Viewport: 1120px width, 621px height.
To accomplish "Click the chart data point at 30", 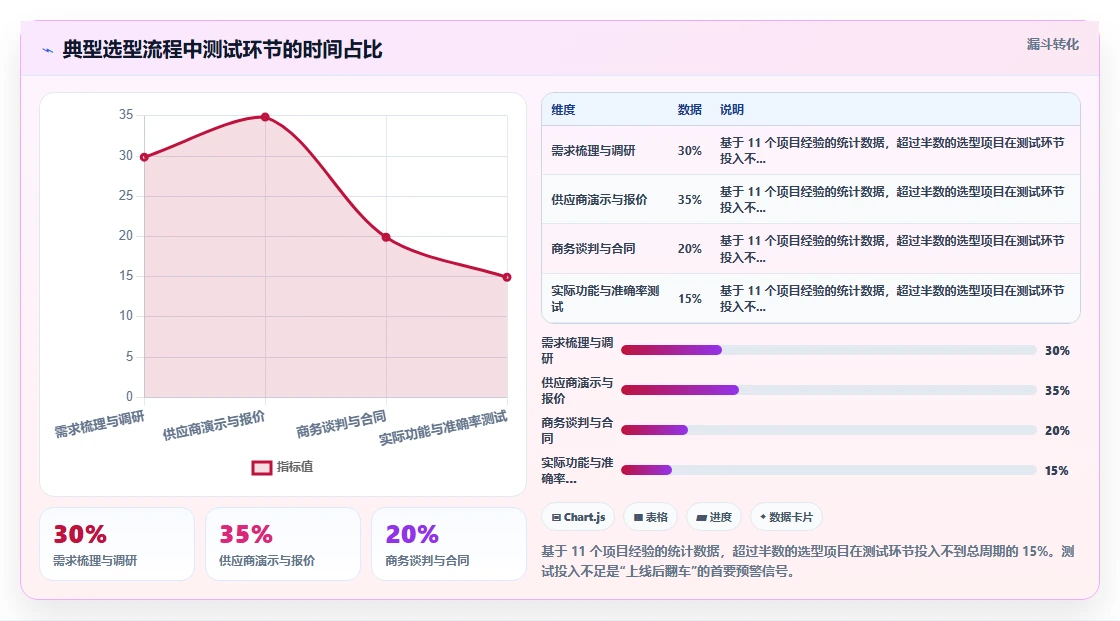I will tap(144, 157).
